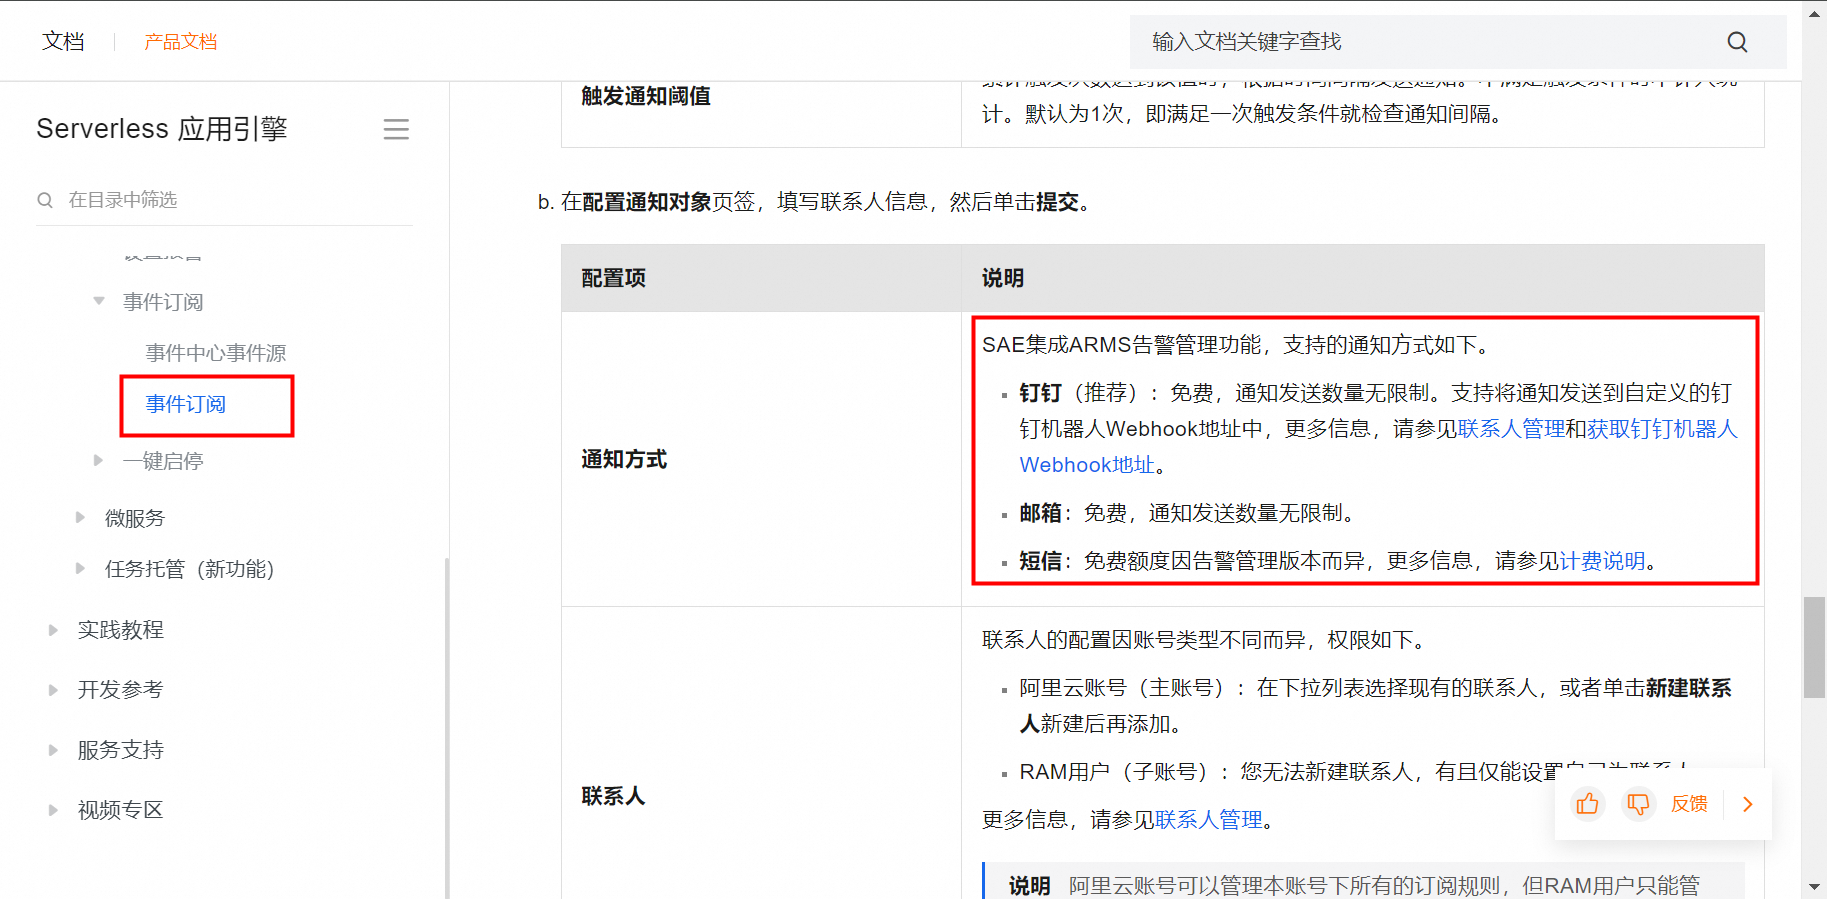Click the 说明 column header
This screenshot has width=1827, height=899.
1002,278
